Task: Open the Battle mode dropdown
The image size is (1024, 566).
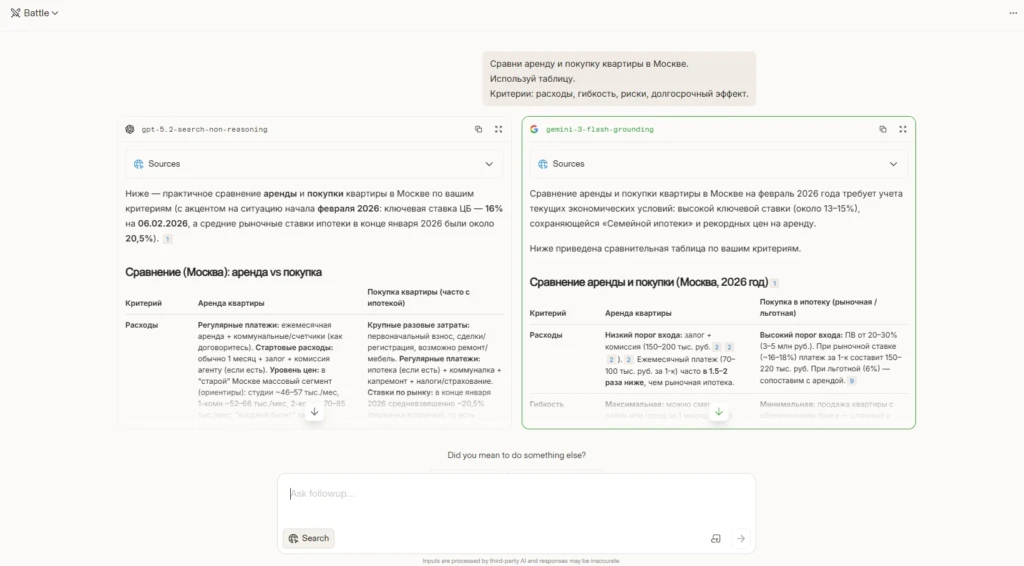Action: (35, 12)
